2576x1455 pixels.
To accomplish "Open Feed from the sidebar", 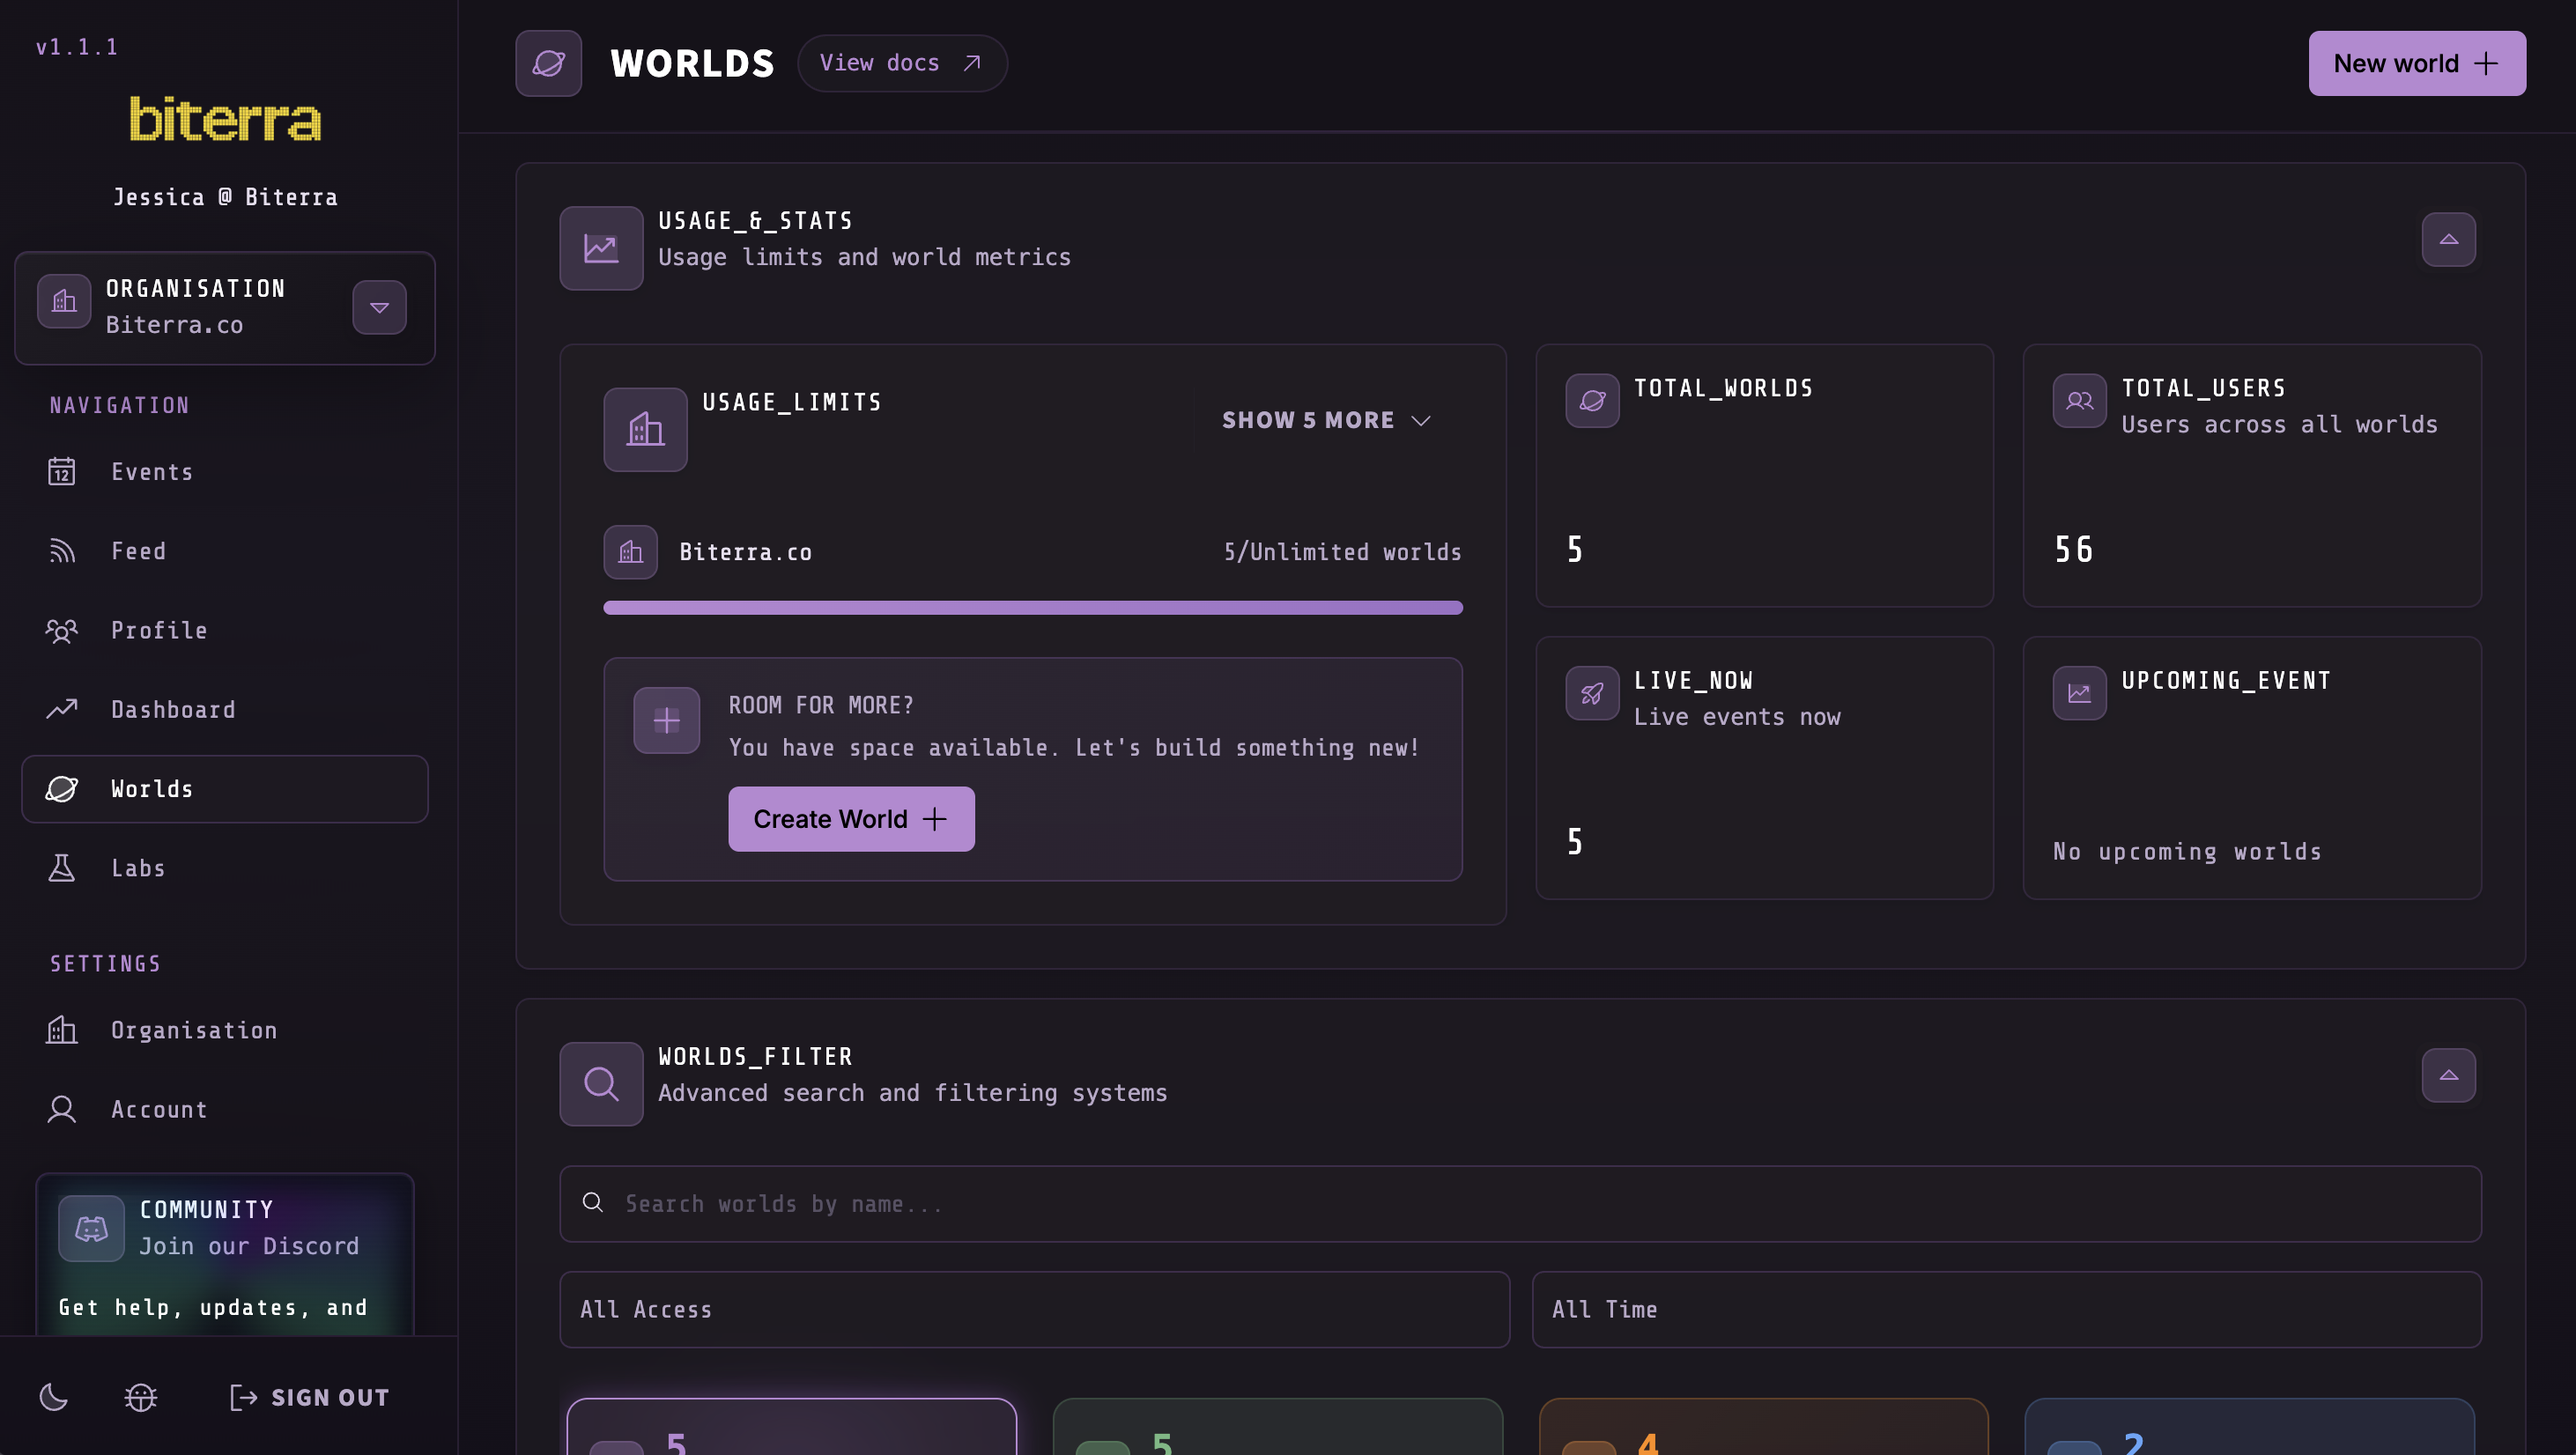I will coord(225,551).
